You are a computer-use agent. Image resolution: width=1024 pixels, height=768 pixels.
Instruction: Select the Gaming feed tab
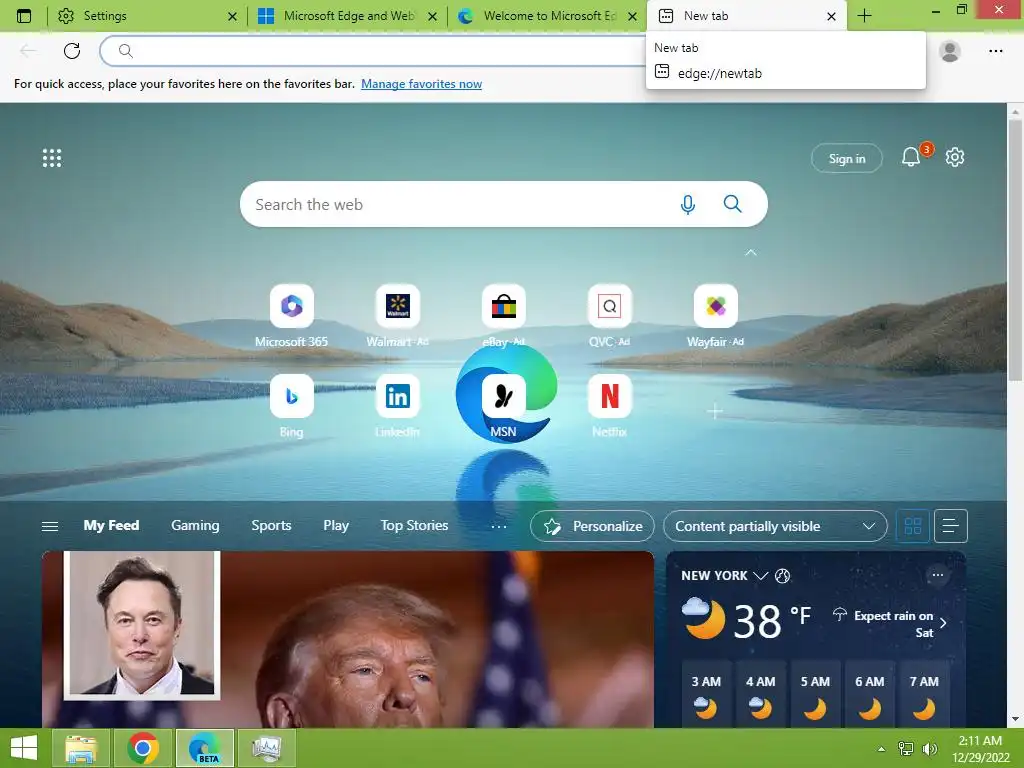click(195, 526)
